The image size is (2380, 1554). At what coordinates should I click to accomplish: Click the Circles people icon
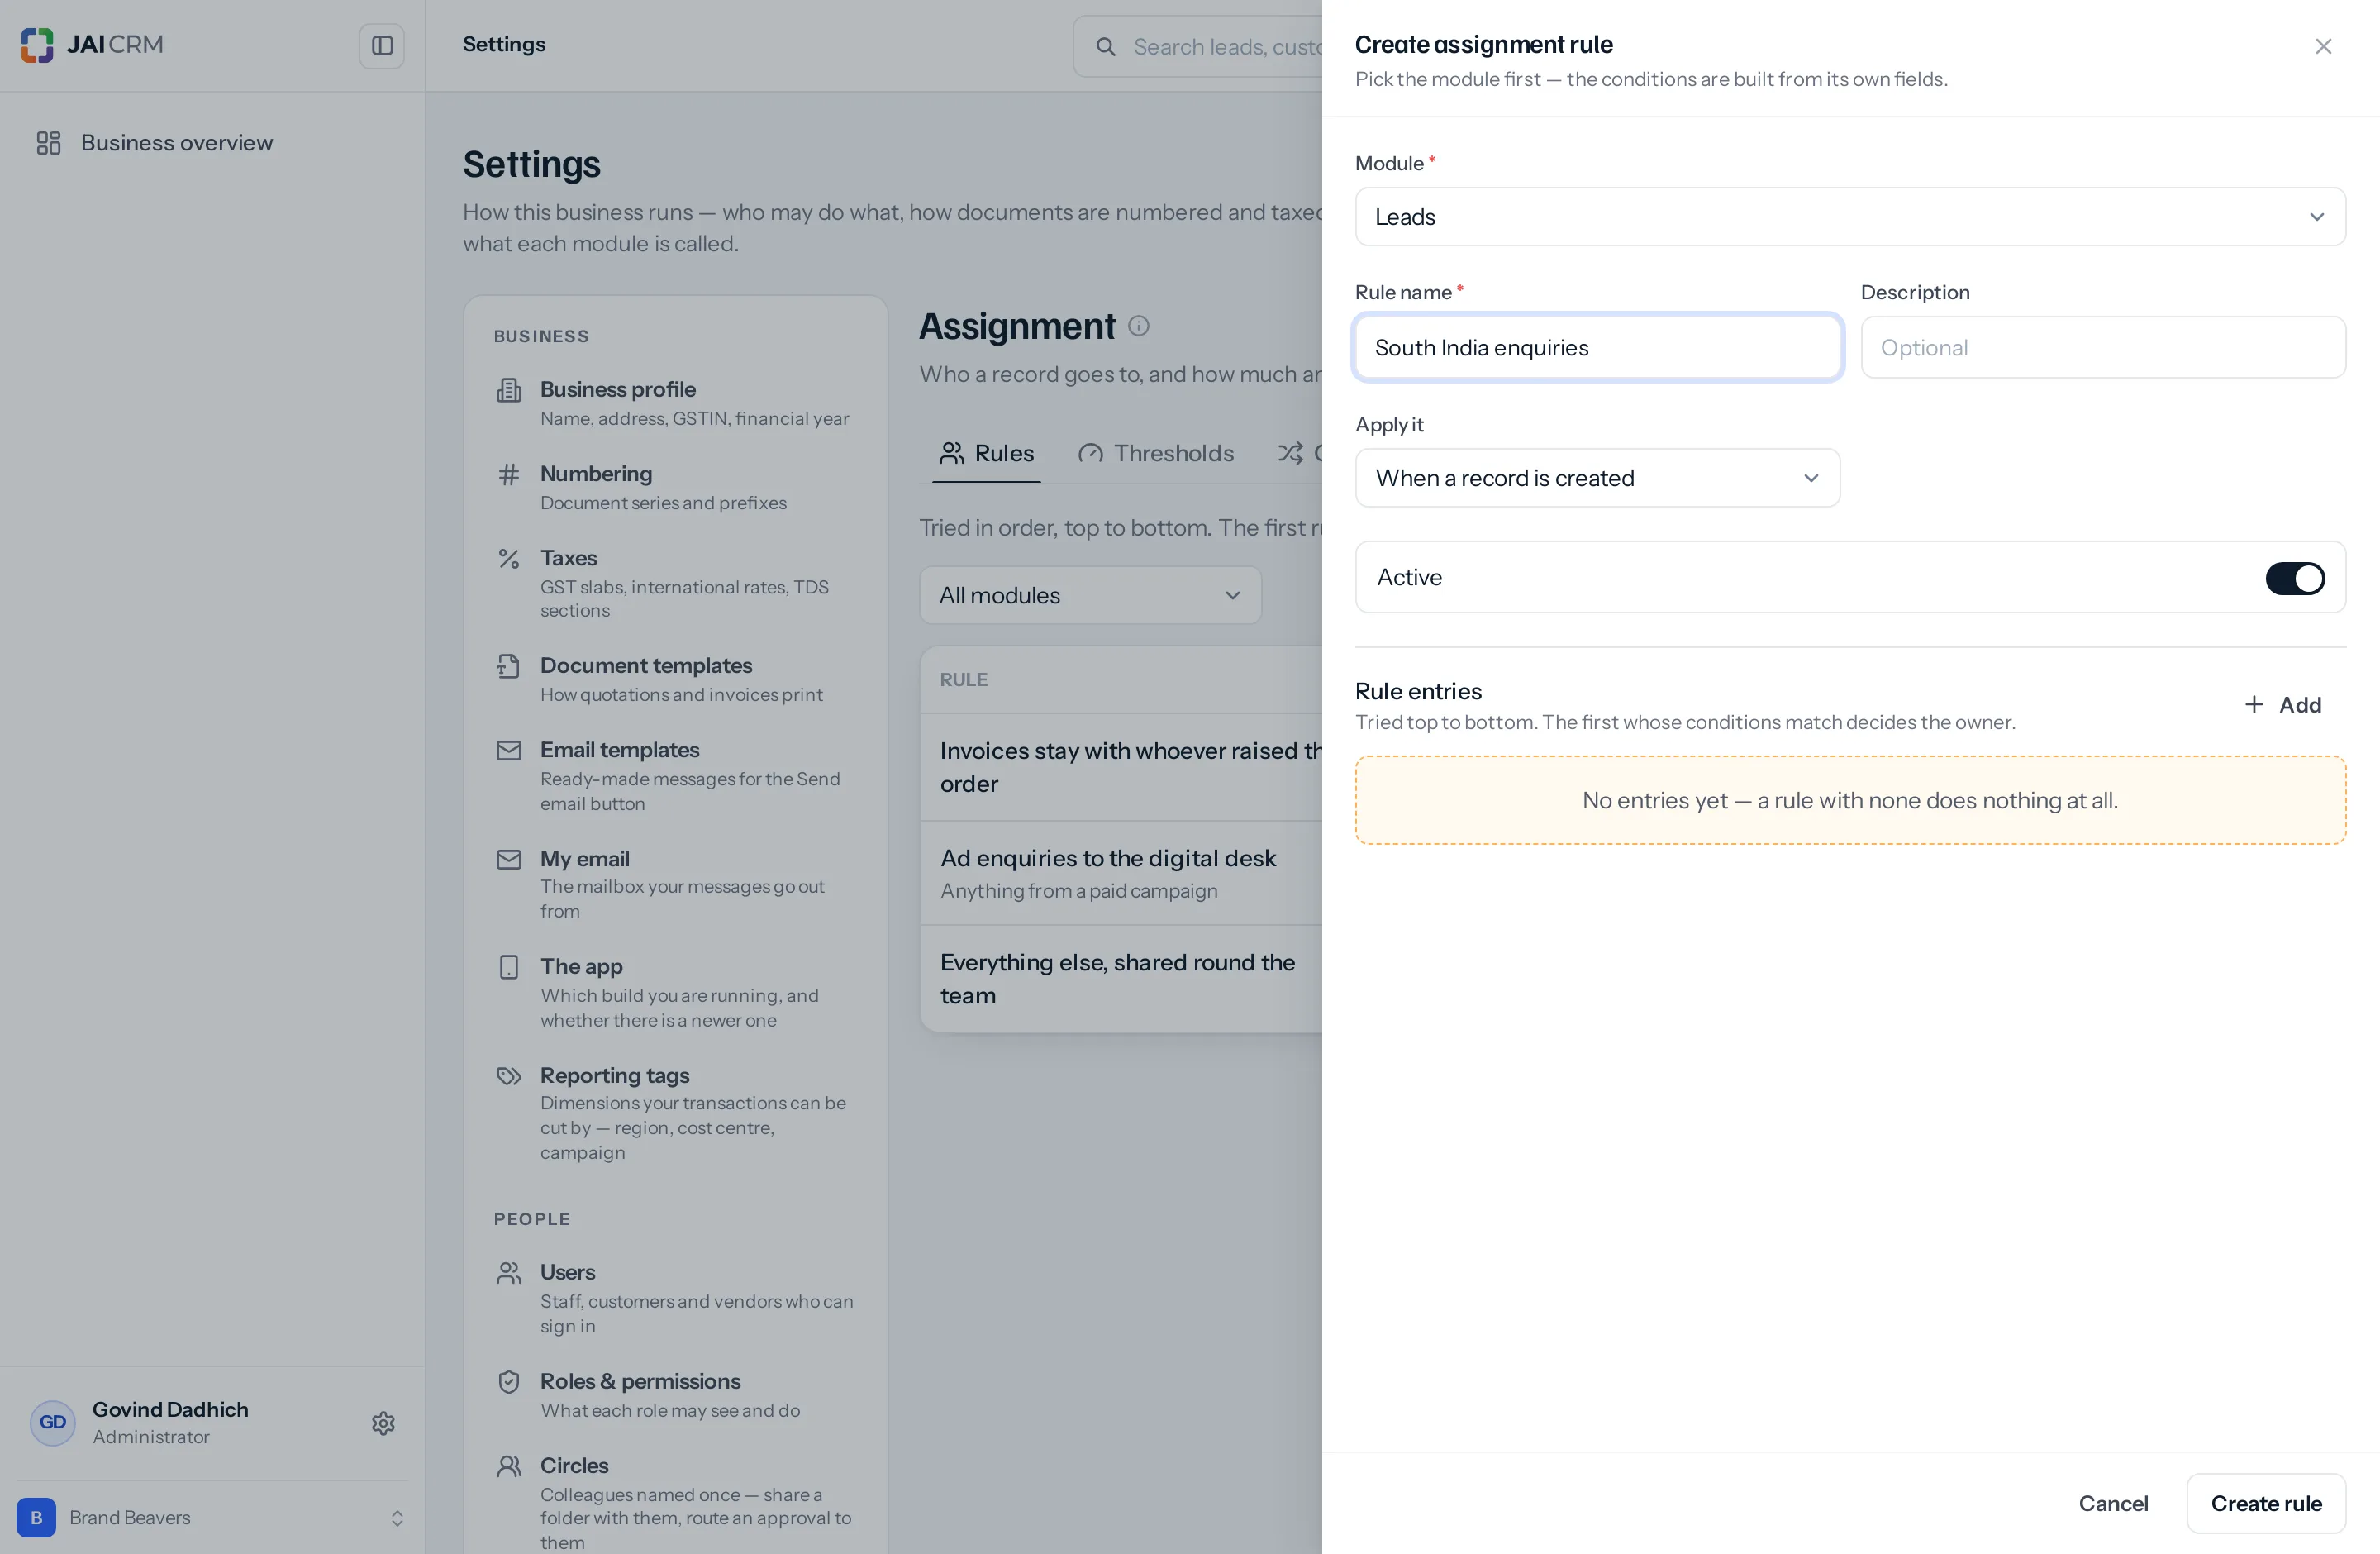(x=509, y=1466)
